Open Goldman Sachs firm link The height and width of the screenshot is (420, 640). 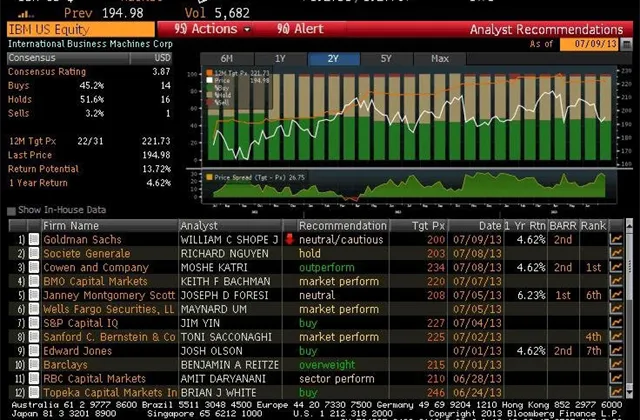tap(82, 240)
